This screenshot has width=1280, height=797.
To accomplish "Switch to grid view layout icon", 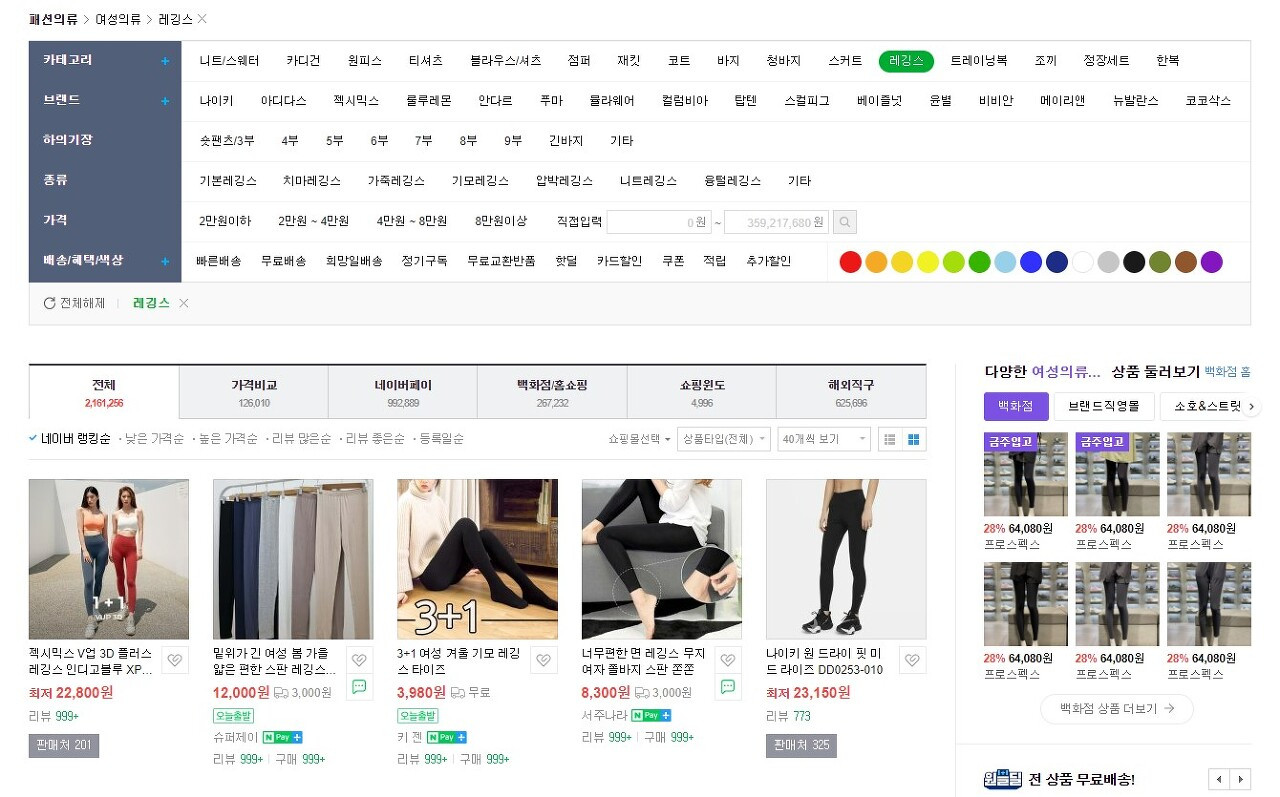I will (913, 439).
